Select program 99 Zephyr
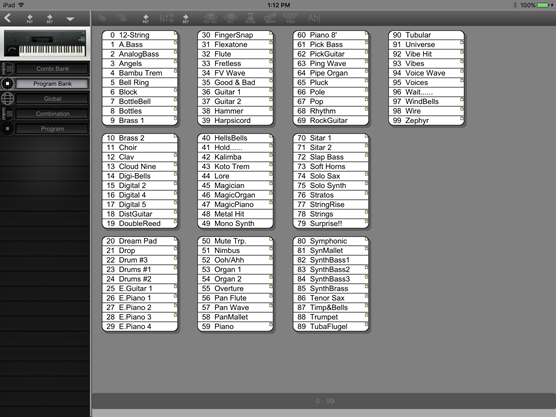 tap(427, 121)
